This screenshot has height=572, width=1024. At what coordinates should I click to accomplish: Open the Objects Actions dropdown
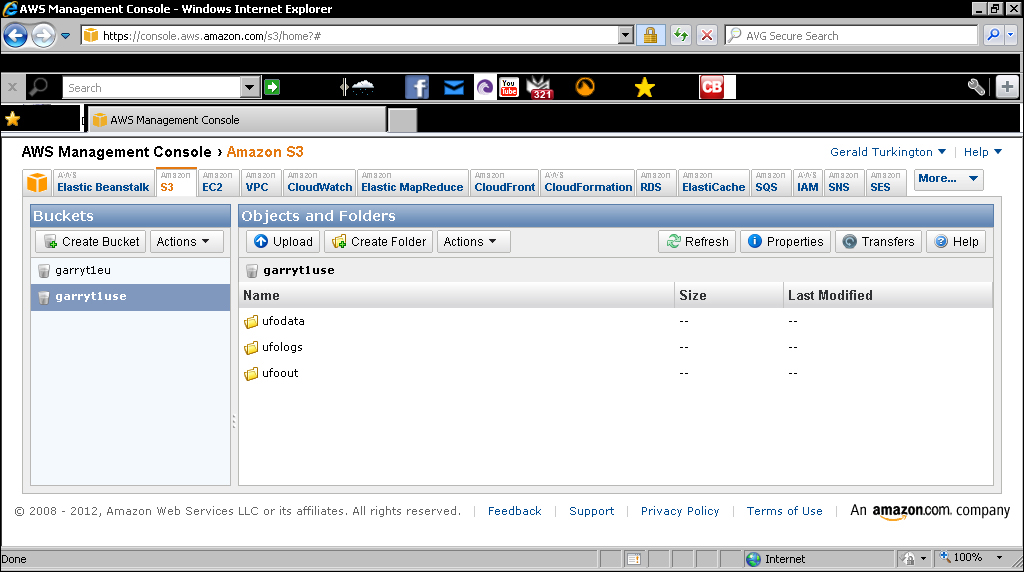(x=473, y=242)
